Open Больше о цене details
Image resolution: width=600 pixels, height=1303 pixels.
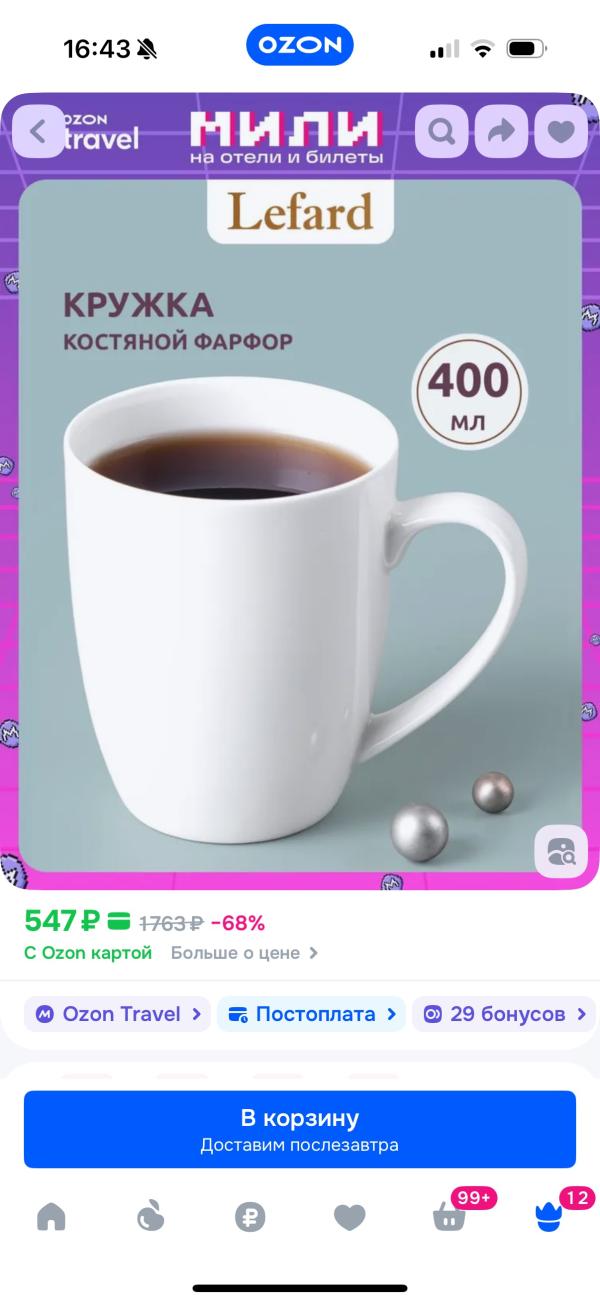pos(244,953)
